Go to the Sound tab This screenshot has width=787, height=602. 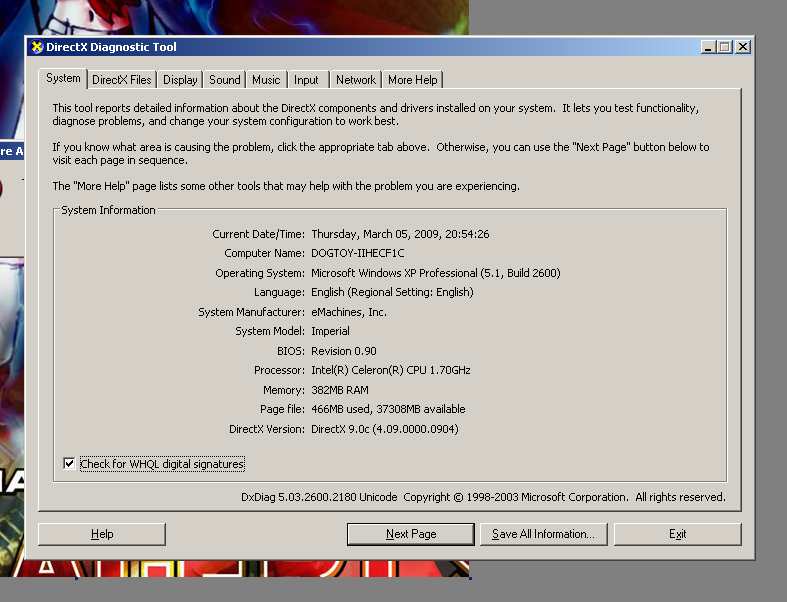coord(225,80)
